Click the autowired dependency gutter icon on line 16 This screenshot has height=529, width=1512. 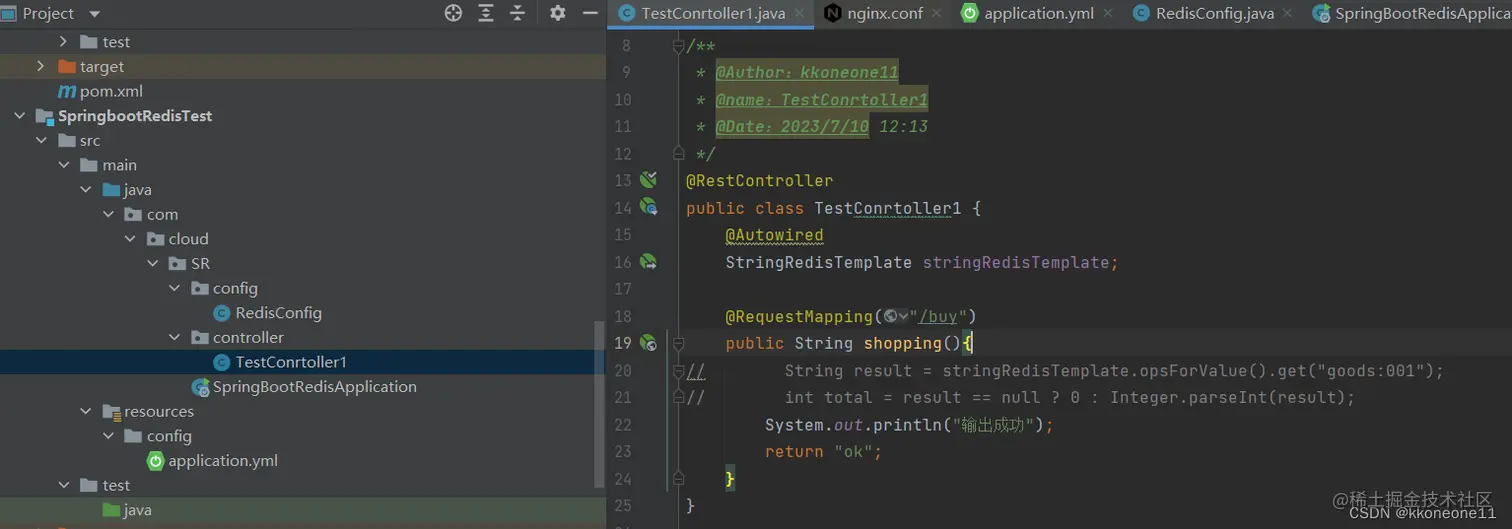tap(649, 262)
